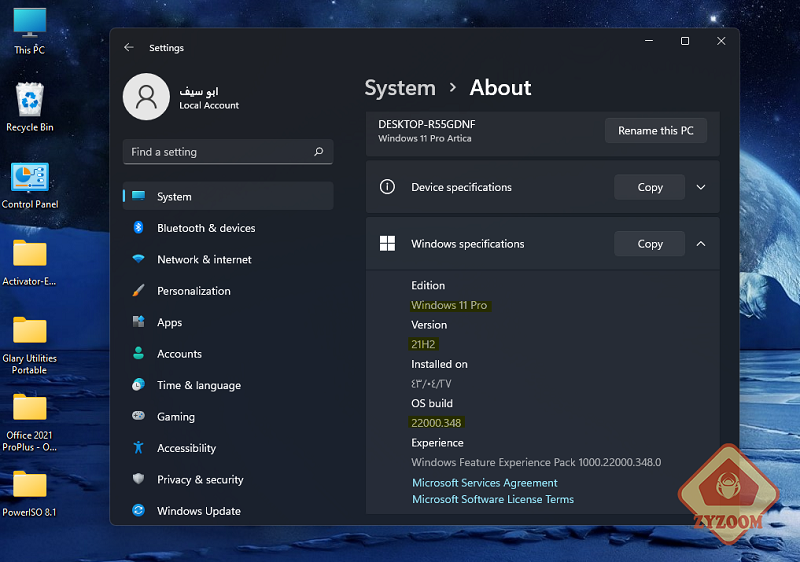This screenshot has height=562, width=800.
Task: Click Rename this PC button
Action: coord(656,131)
